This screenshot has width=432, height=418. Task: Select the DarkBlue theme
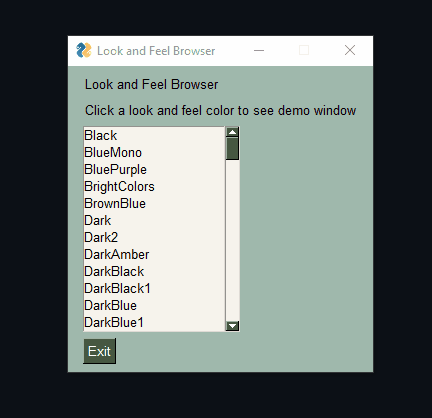(154, 306)
